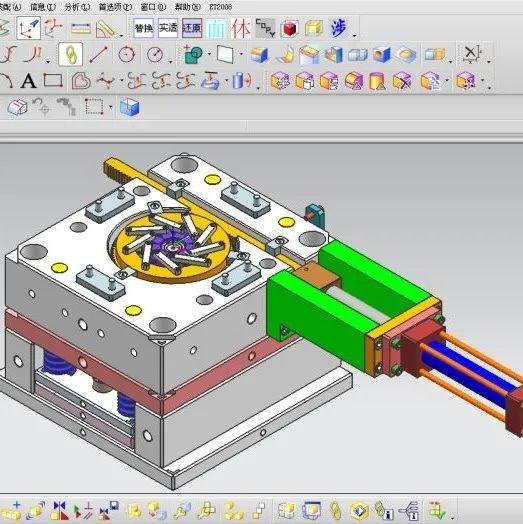Open the 分析 menu
Image resolution: width=523 pixels, height=524 pixels.
pyautogui.click(x=77, y=7)
